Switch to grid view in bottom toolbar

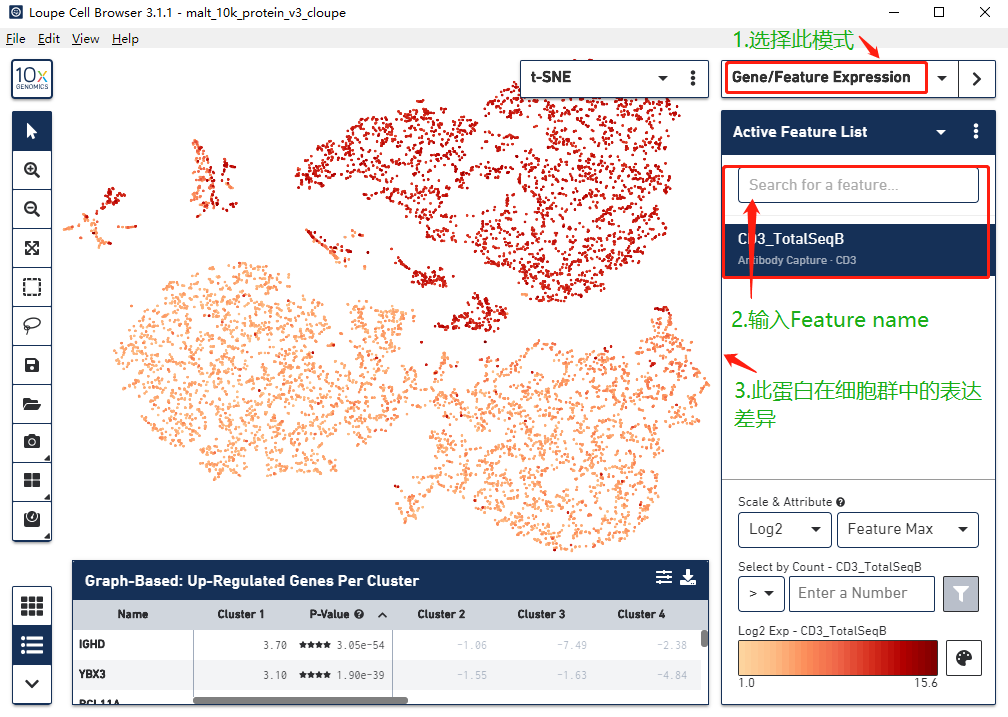click(31, 605)
